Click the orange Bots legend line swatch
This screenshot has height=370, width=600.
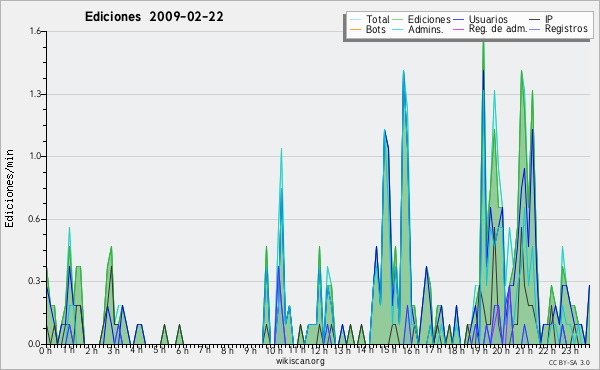point(355,29)
